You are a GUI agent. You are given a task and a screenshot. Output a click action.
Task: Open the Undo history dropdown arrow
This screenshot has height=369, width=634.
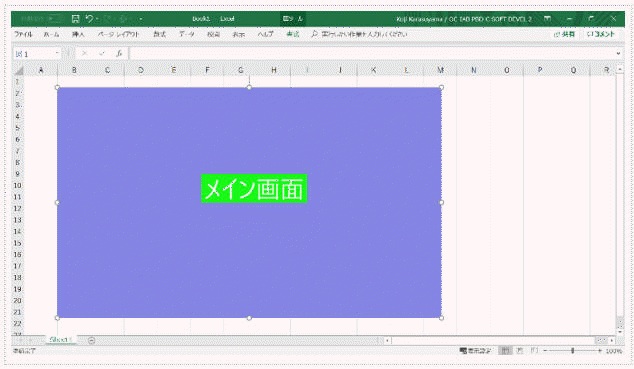click(97, 19)
